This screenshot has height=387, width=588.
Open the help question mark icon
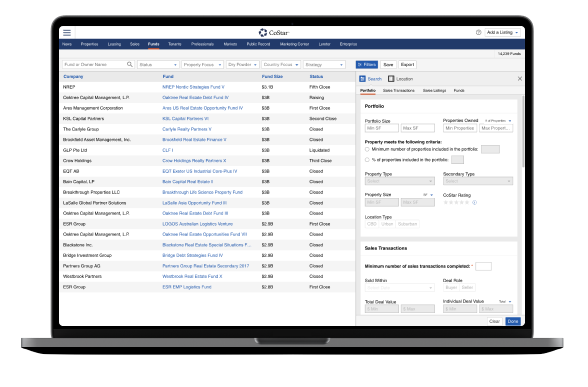coord(478,33)
